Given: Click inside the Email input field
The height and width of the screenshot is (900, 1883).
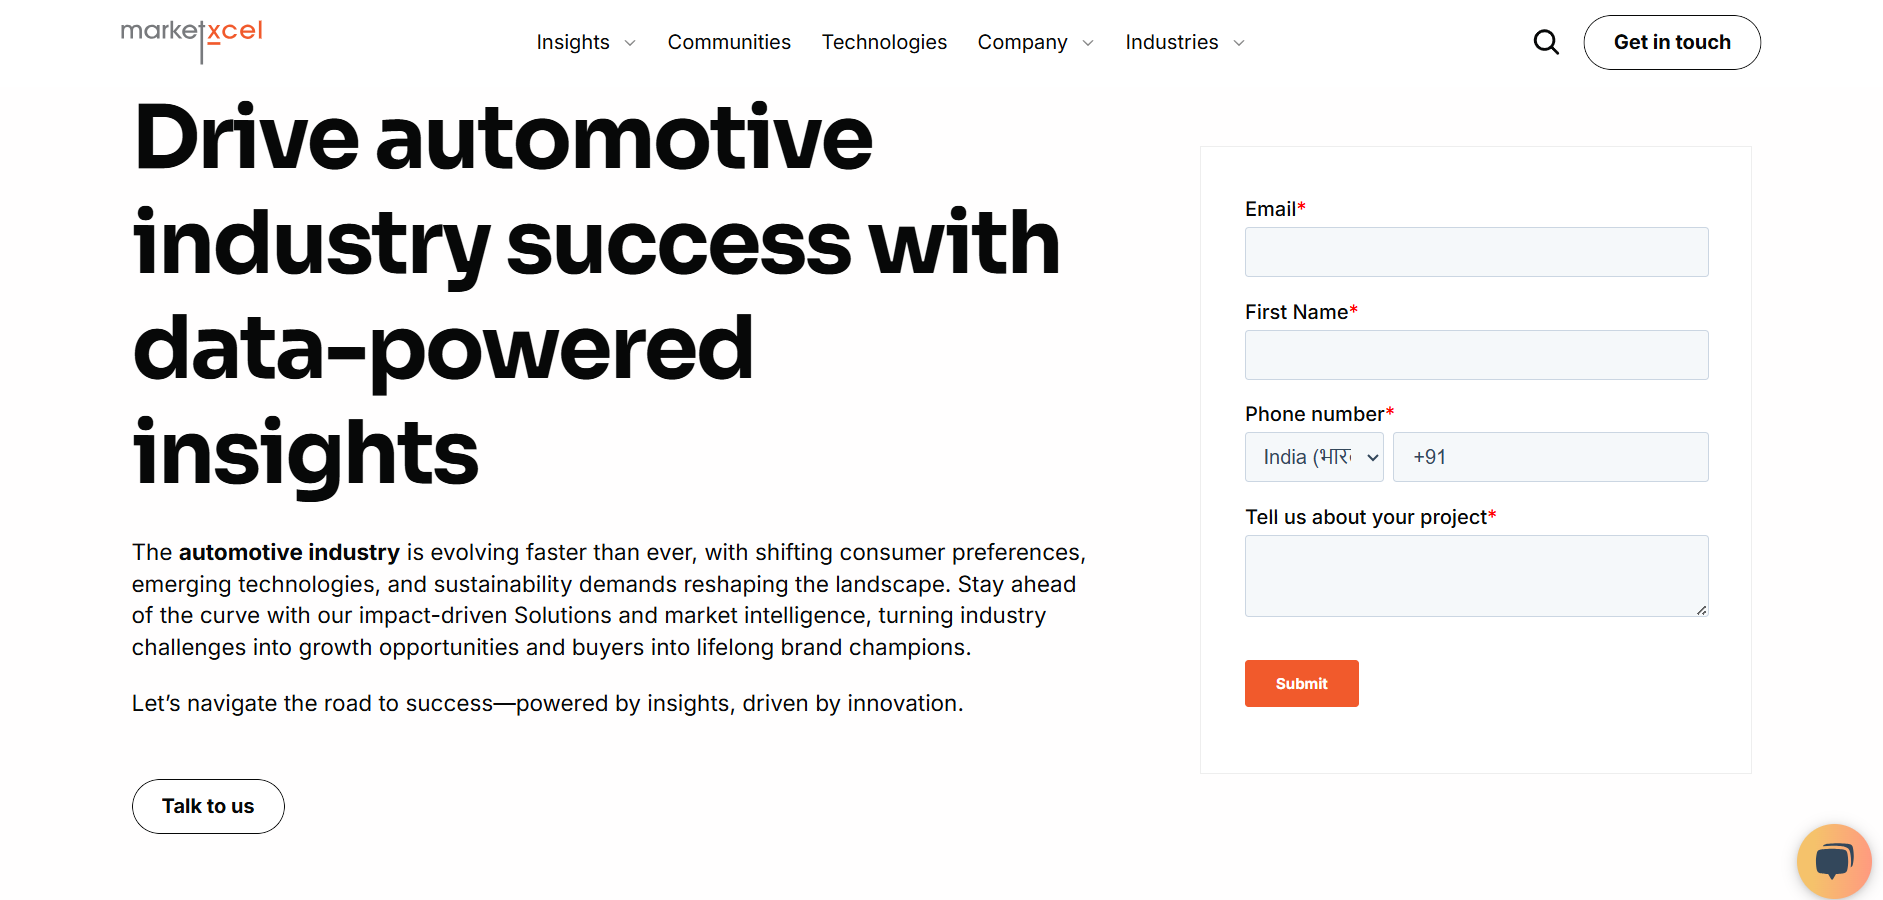Looking at the screenshot, I should click(1476, 252).
